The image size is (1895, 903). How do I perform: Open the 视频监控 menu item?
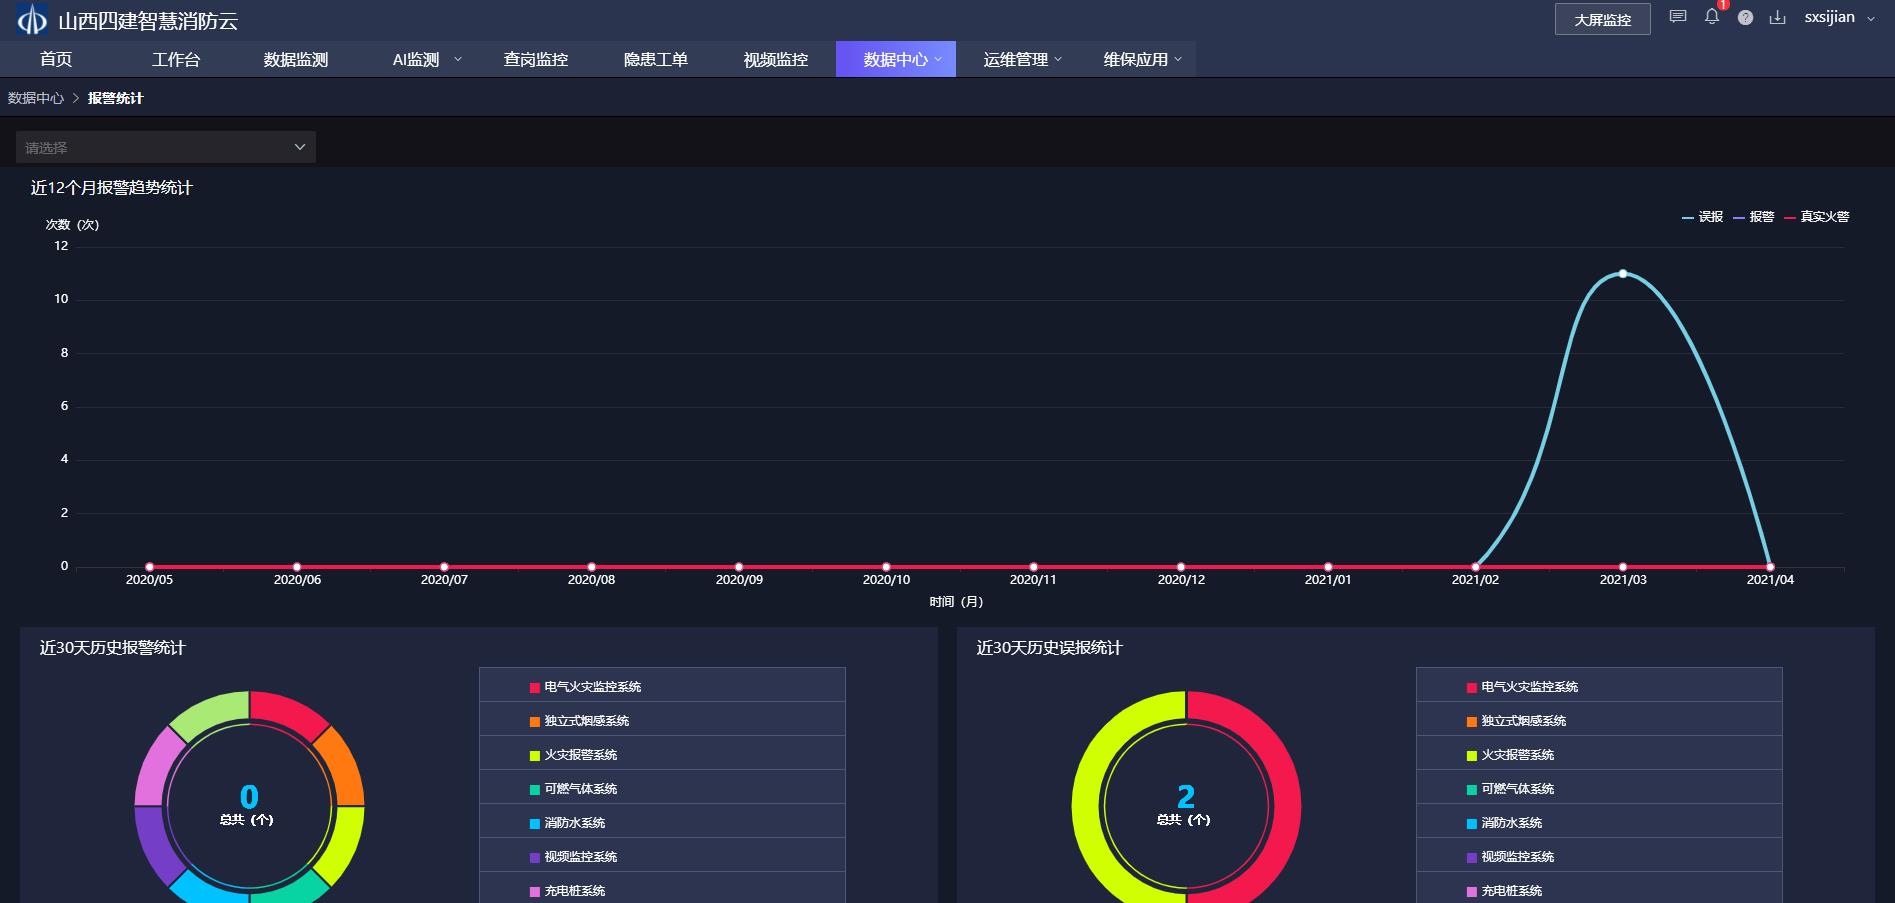click(x=775, y=60)
